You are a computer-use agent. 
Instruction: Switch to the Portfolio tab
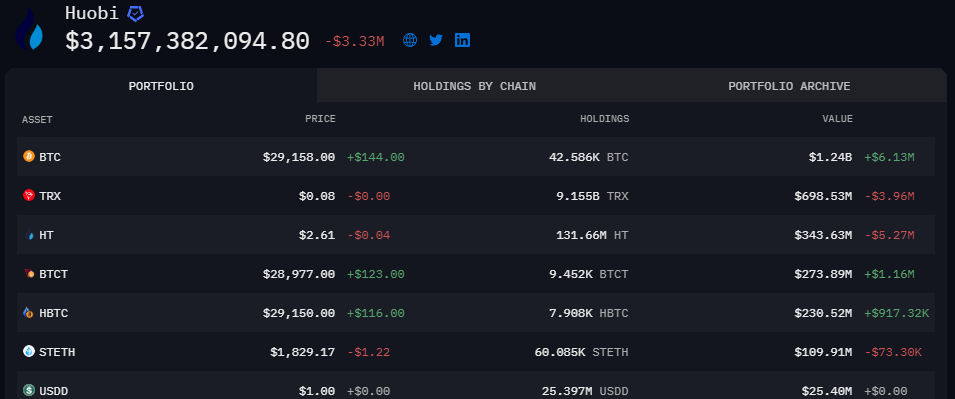(161, 86)
